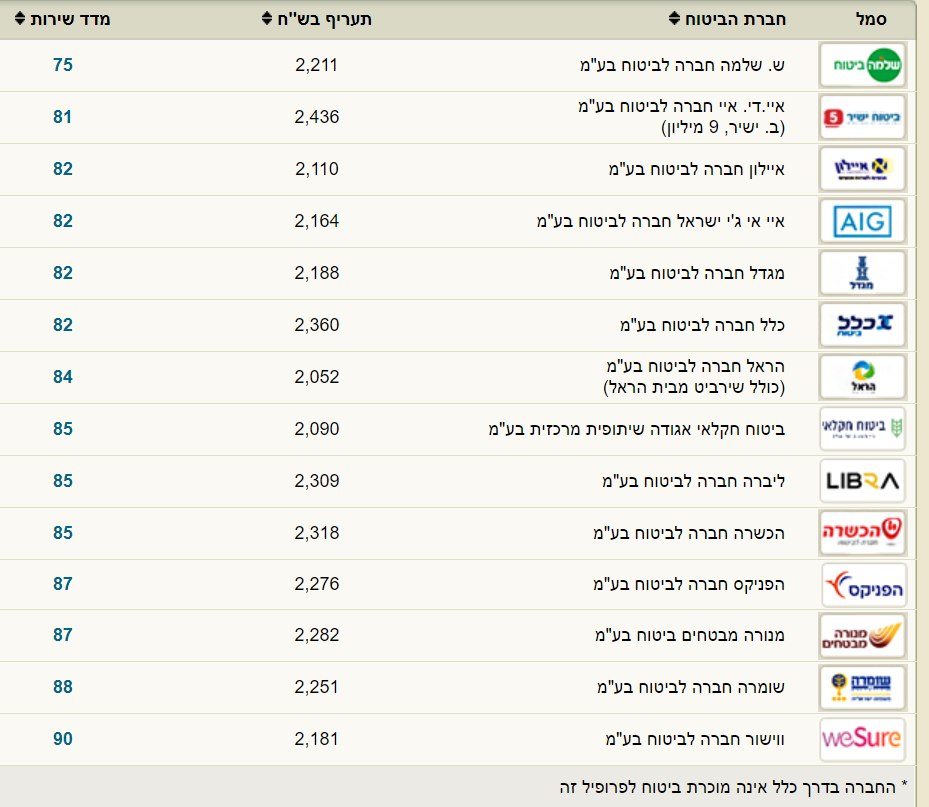
Task: Click the Menora Mivtachim logo
Action: 863,636
